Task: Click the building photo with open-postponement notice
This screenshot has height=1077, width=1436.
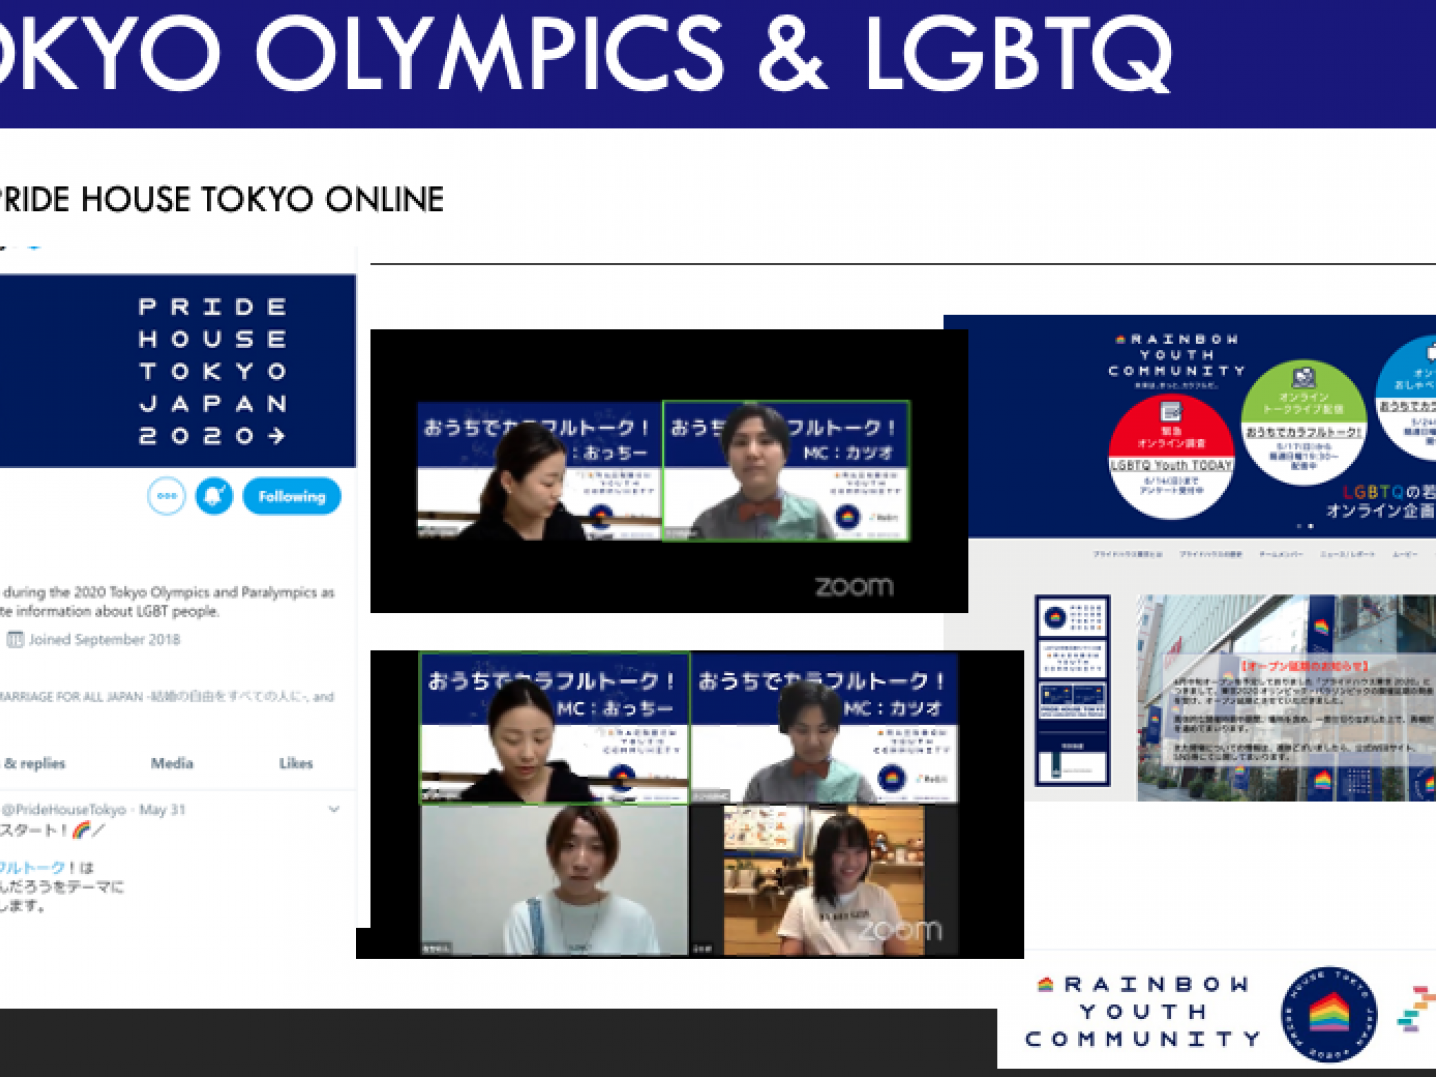Action: 1286,698
